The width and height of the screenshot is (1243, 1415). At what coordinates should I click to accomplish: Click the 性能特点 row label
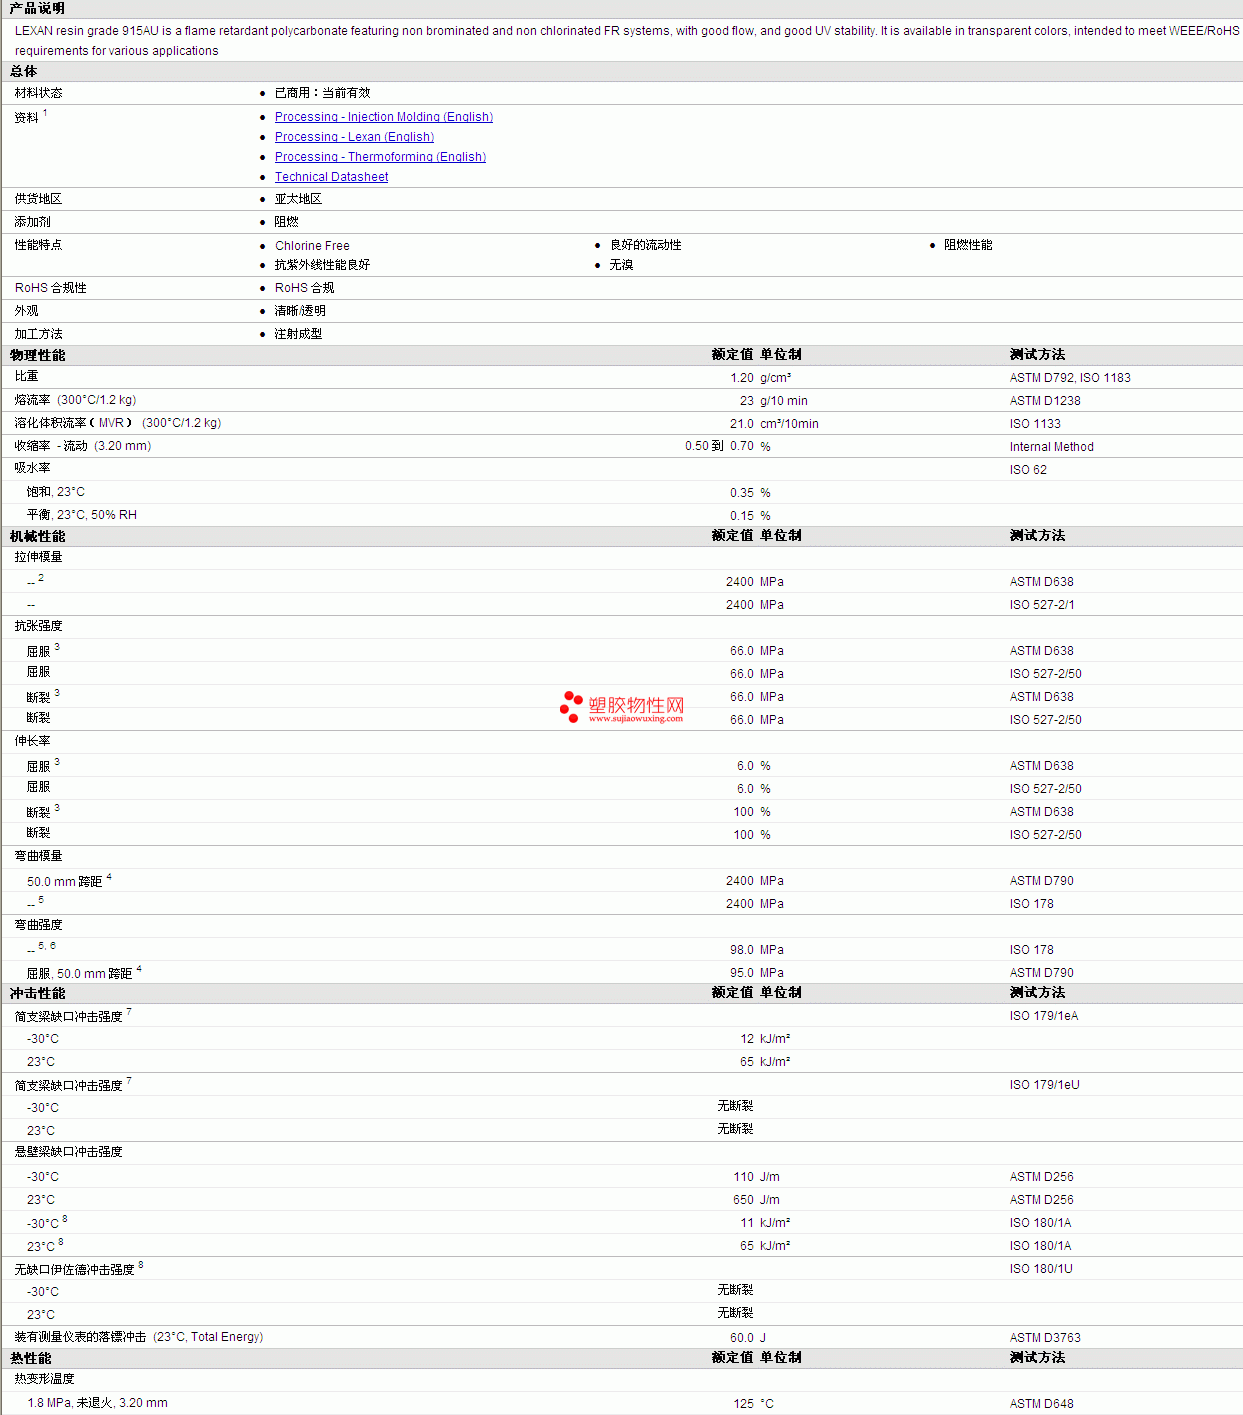[x=39, y=245]
